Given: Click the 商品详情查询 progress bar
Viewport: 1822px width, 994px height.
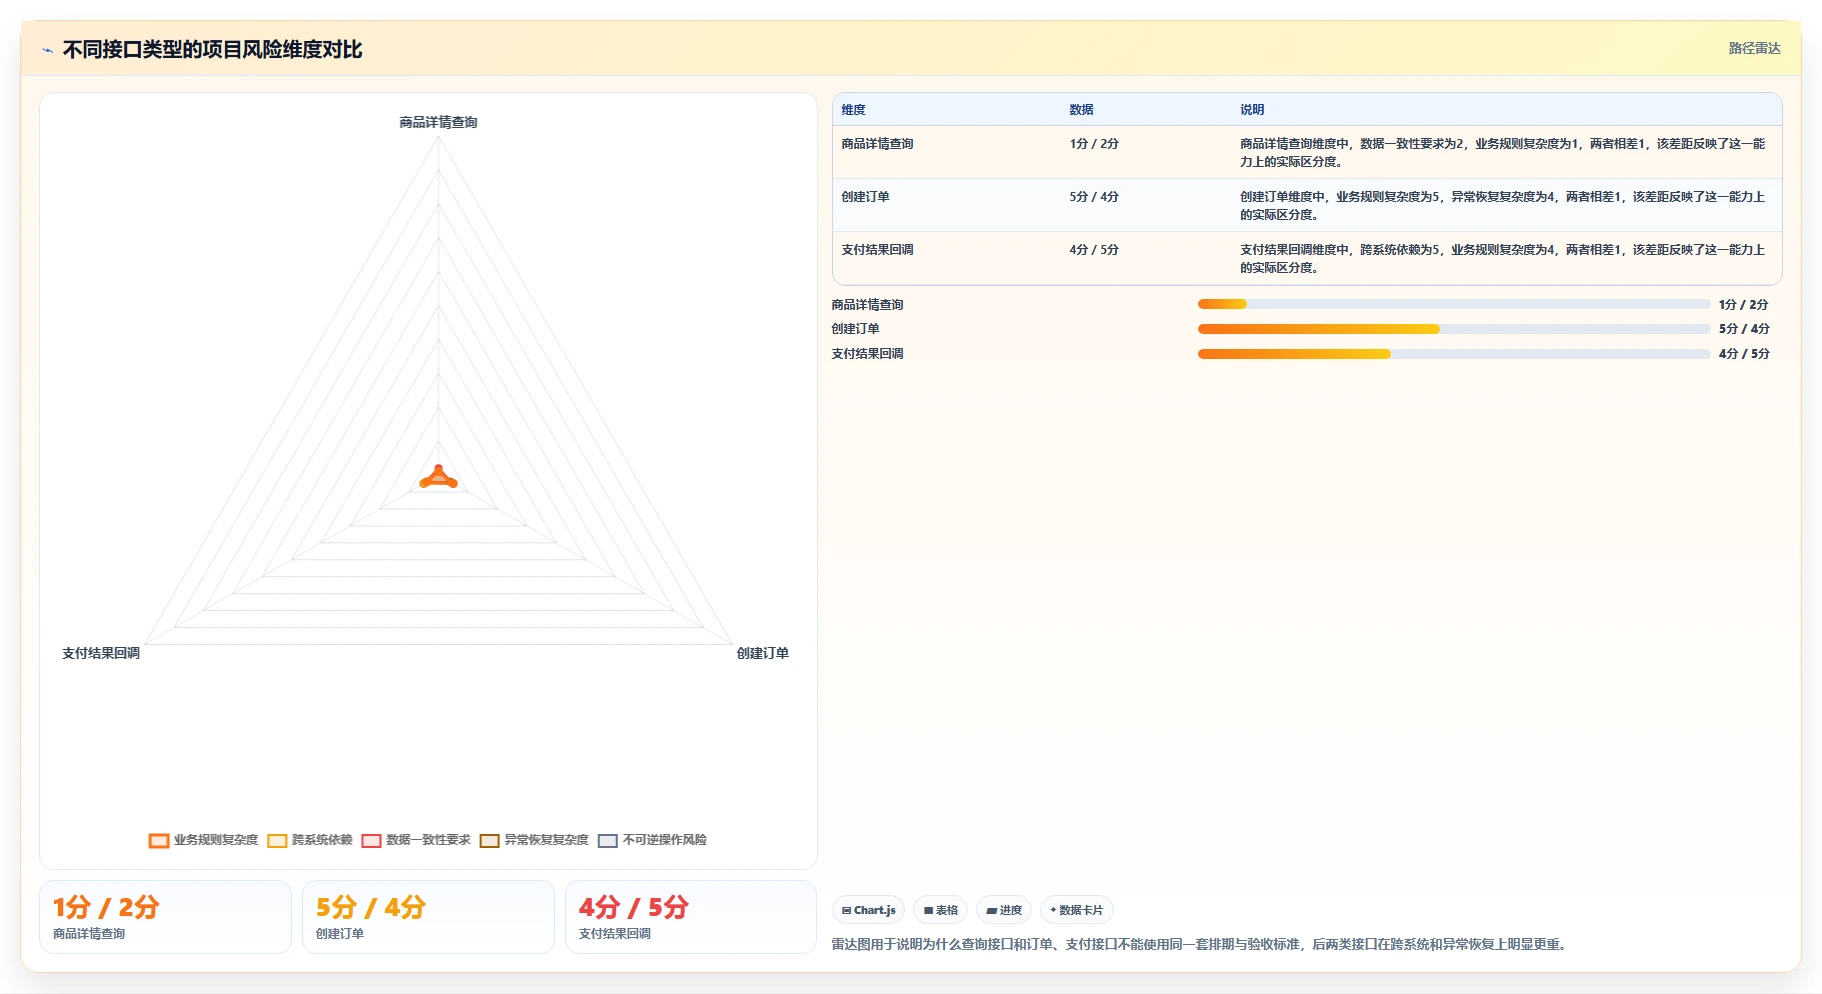Looking at the screenshot, I should click(1454, 304).
